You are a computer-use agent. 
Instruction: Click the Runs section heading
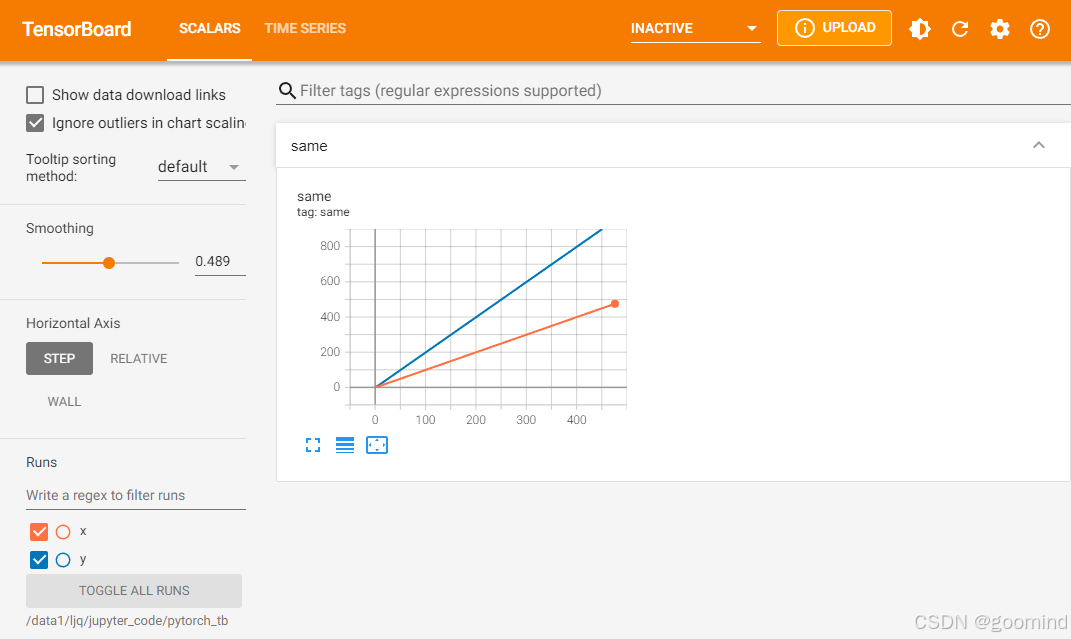42,462
